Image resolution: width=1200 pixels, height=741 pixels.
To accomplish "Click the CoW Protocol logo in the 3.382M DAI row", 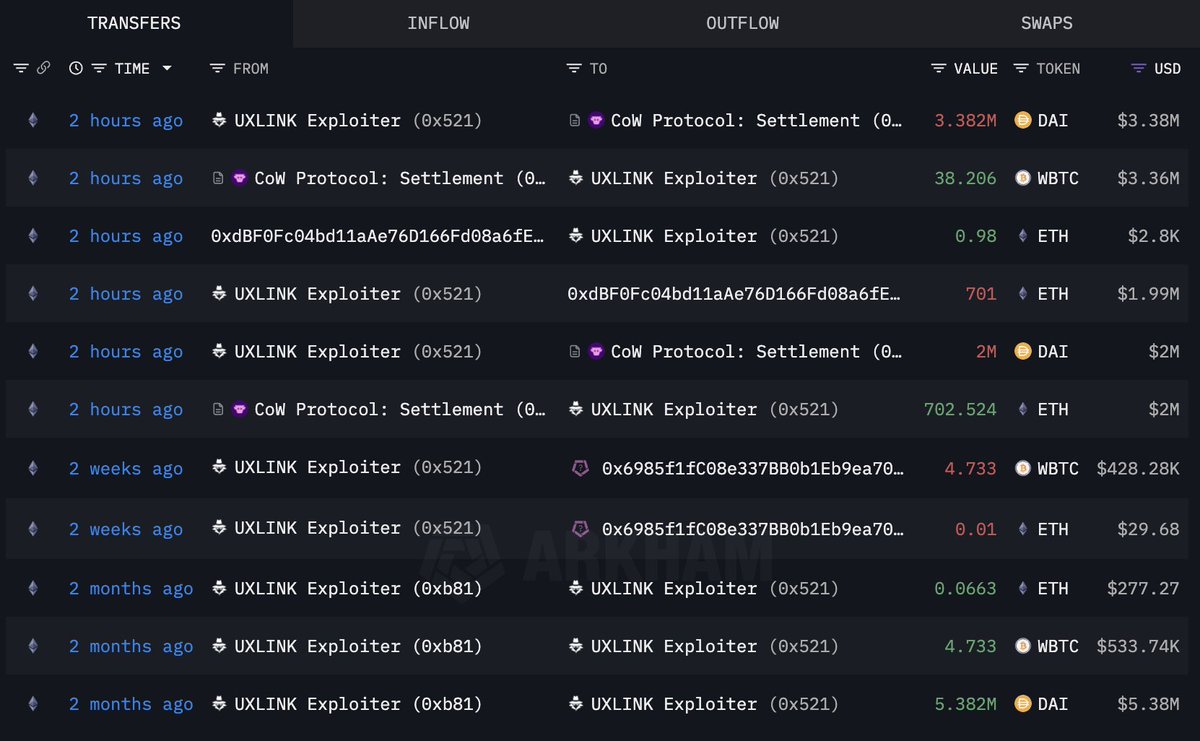I will tap(596, 120).
